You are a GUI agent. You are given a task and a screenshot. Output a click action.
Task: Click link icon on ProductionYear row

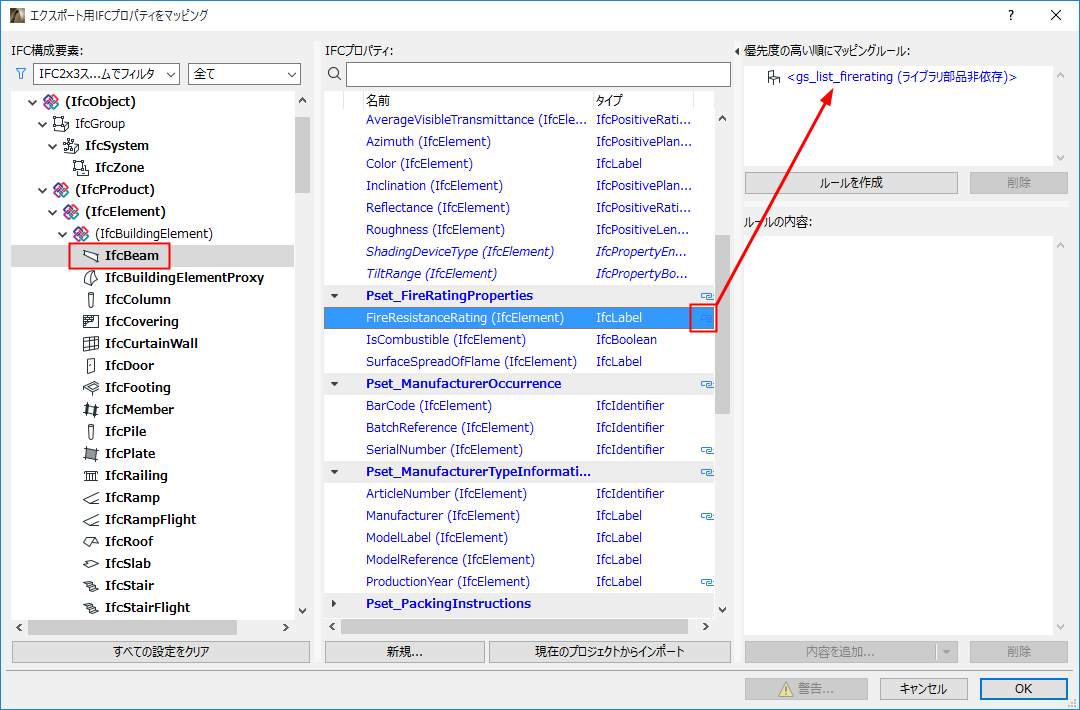point(707,582)
